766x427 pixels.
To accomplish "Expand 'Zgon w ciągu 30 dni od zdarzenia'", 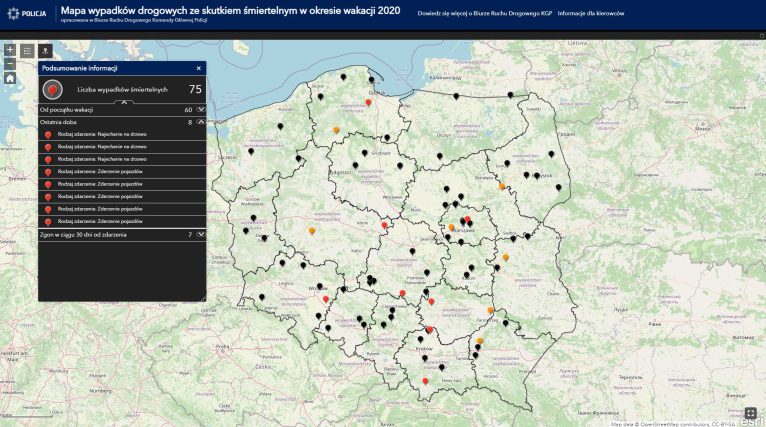I will tap(200, 234).
